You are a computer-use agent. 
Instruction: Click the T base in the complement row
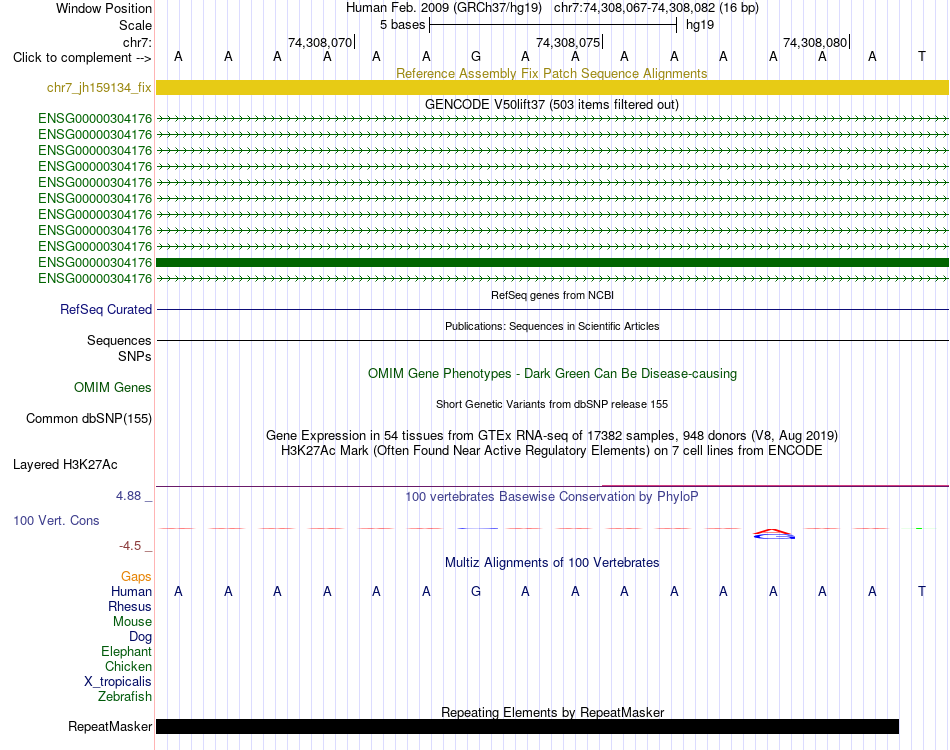(x=922, y=56)
